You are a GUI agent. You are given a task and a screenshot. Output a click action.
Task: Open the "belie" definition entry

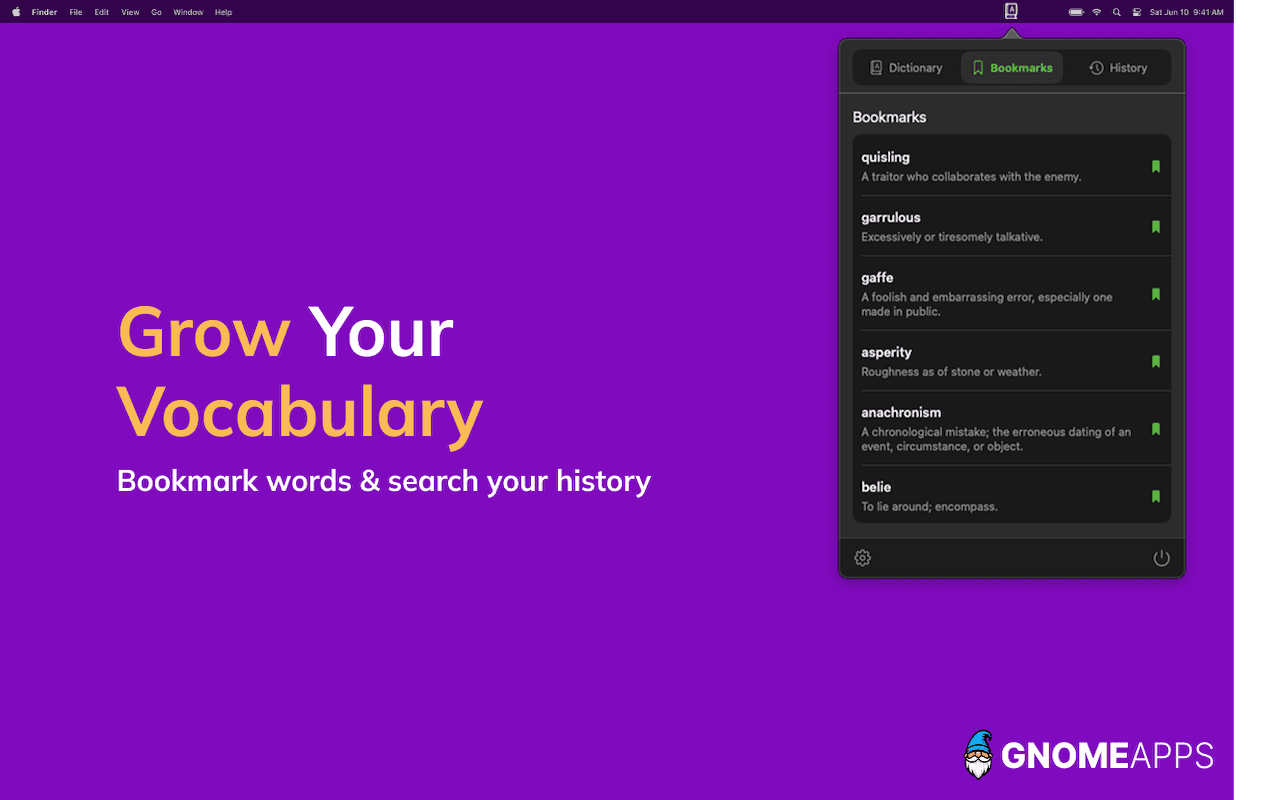click(990, 495)
